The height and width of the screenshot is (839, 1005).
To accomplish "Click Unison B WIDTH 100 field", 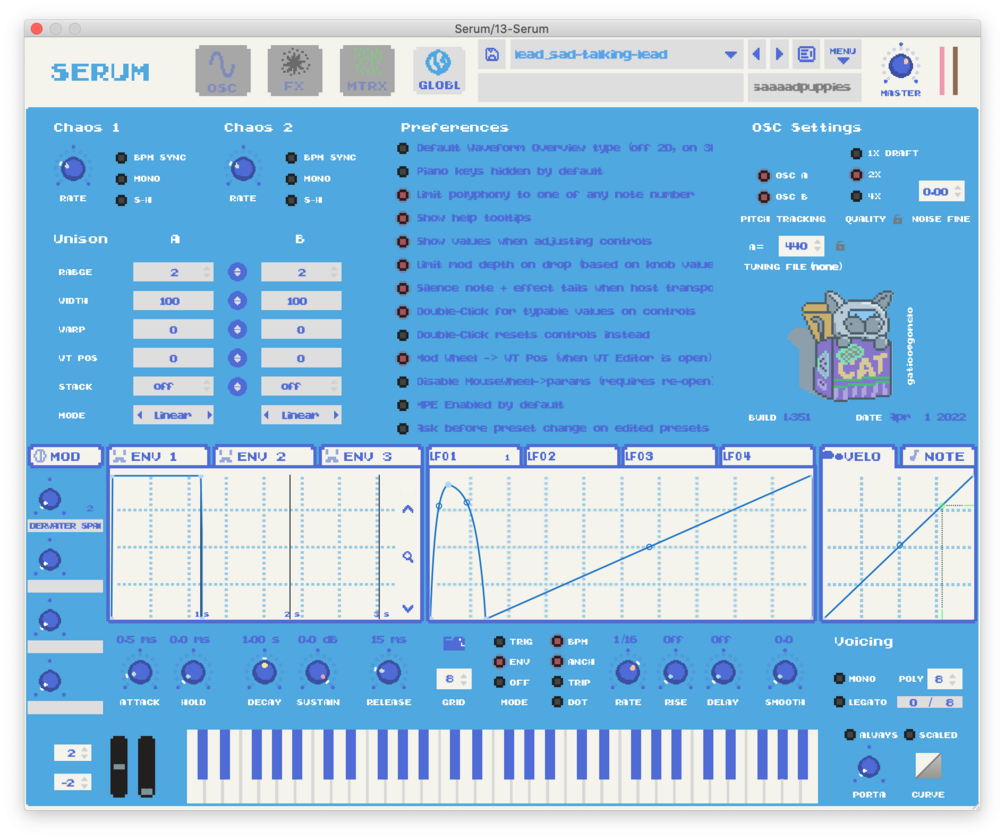I will (x=301, y=301).
